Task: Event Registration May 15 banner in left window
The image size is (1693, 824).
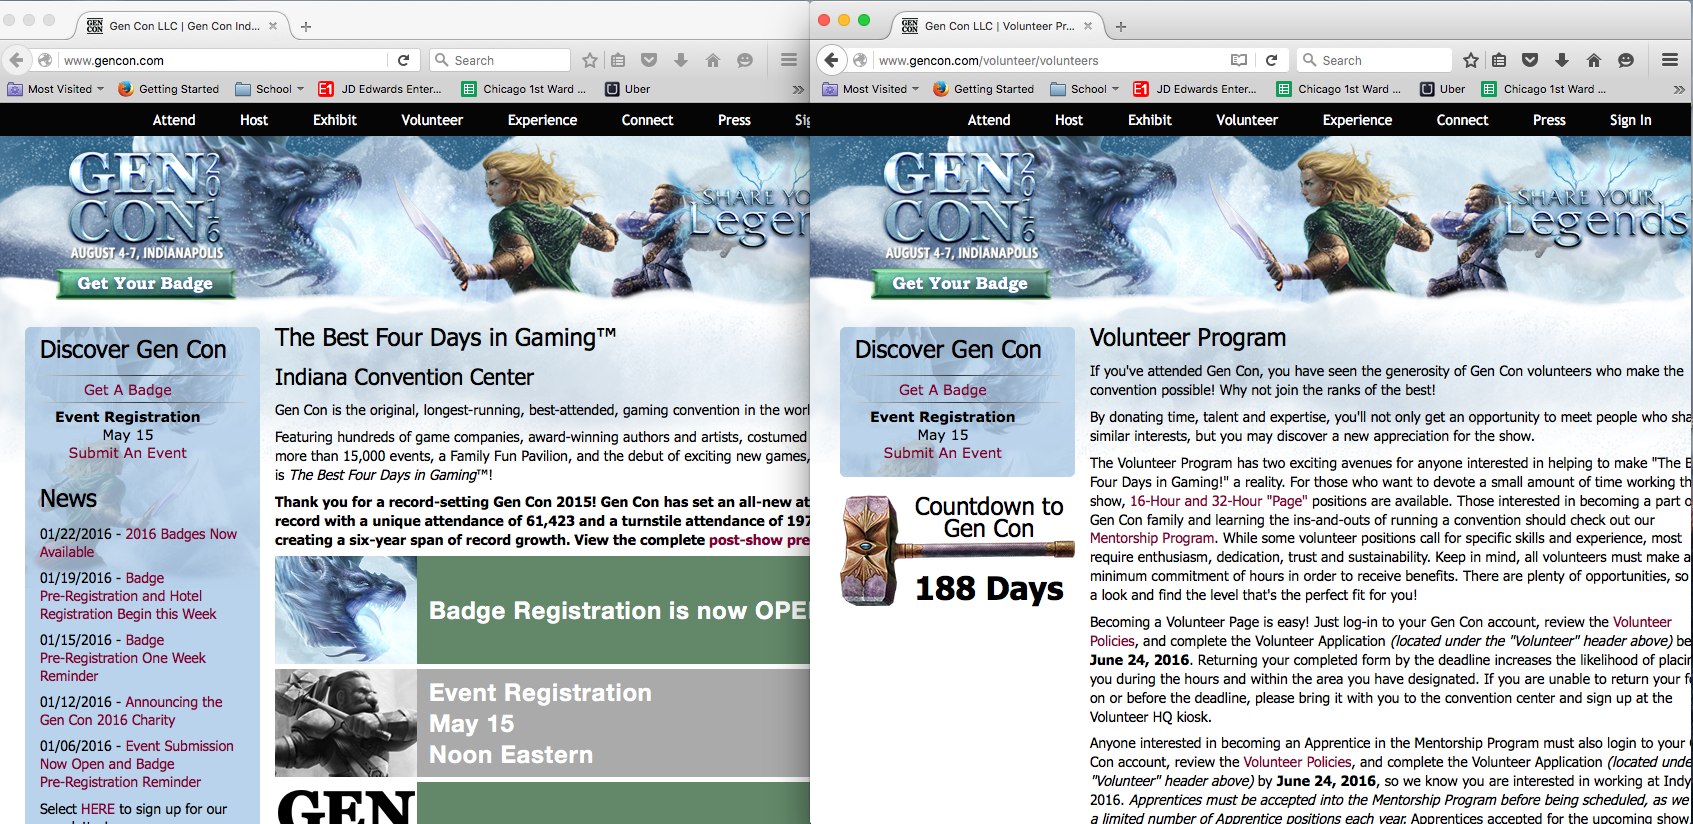Action: pos(542,723)
